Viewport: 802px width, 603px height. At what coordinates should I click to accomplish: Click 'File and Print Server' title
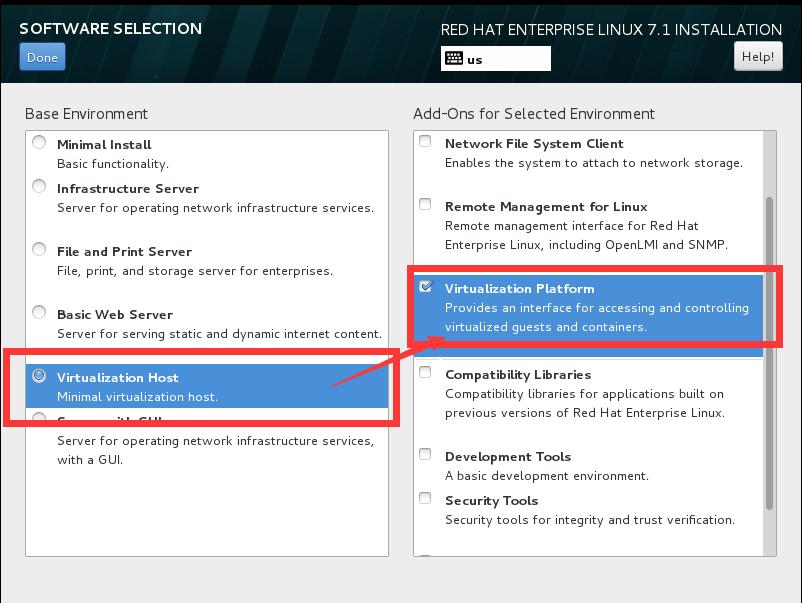click(x=124, y=252)
